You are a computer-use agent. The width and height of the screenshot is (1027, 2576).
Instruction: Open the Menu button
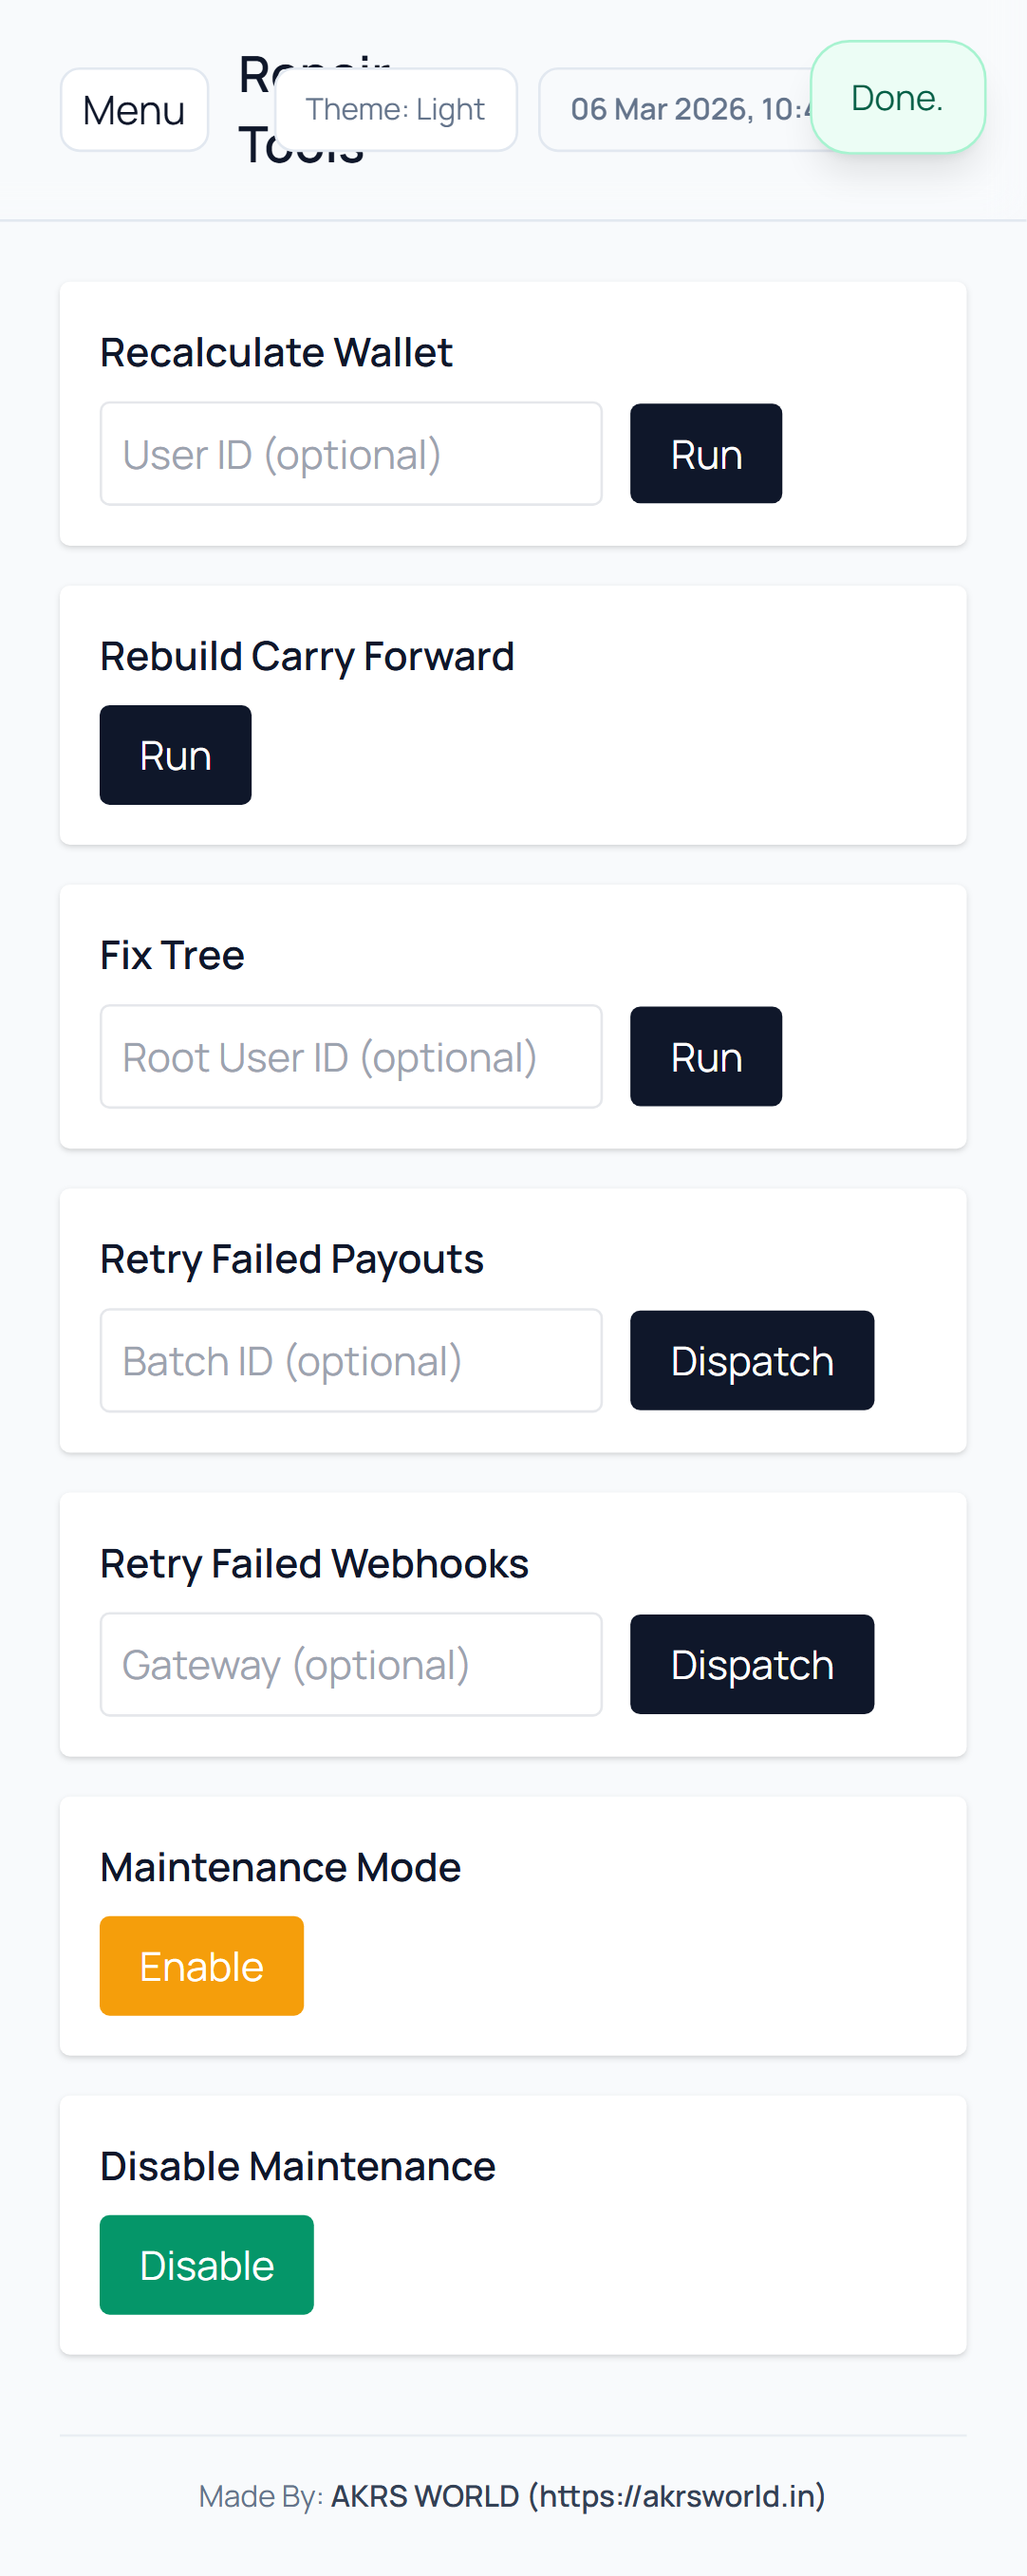click(x=134, y=110)
